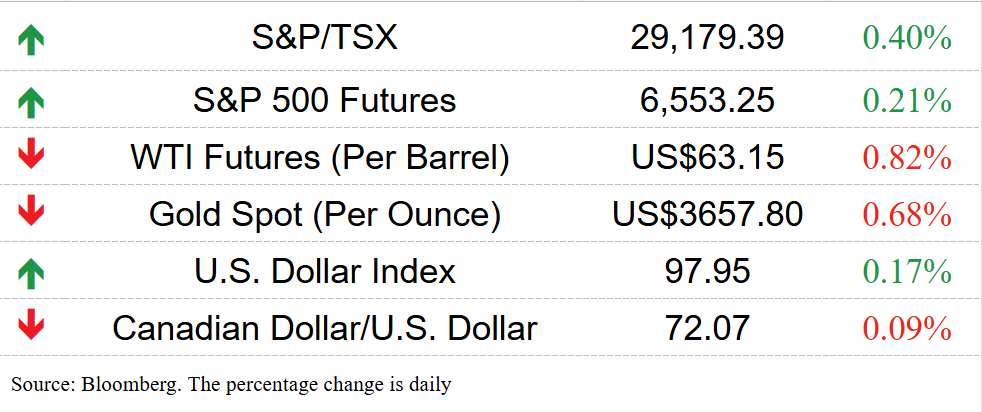This screenshot has width=982, height=412.
Task: Click the US$3657.80 gold price
Action: coord(707,214)
